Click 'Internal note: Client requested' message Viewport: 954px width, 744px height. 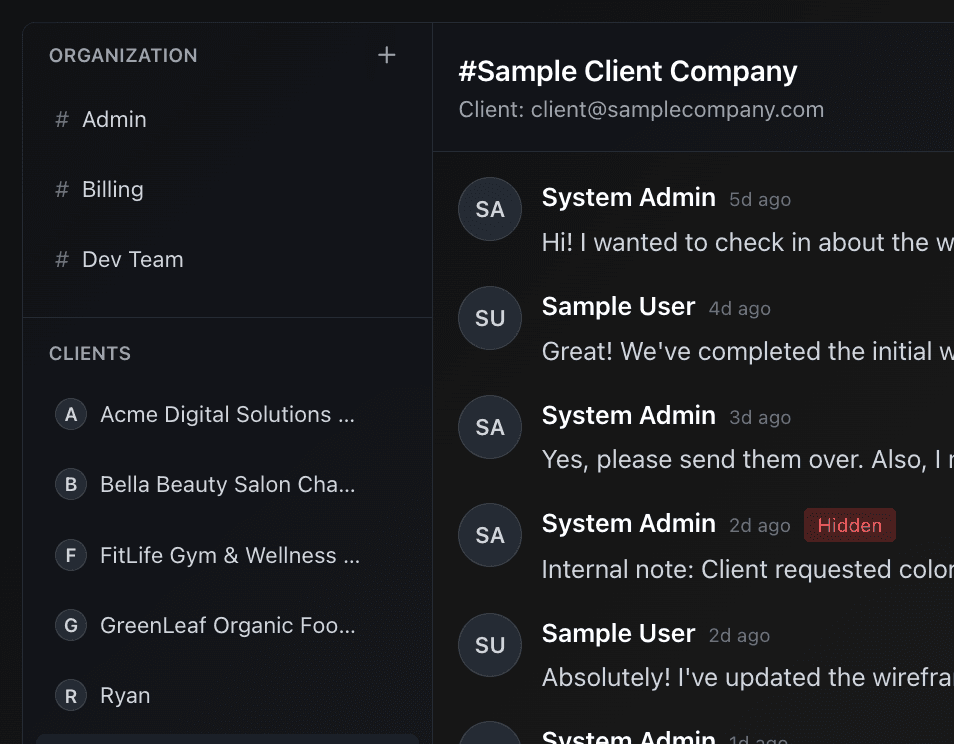pyautogui.click(x=747, y=570)
